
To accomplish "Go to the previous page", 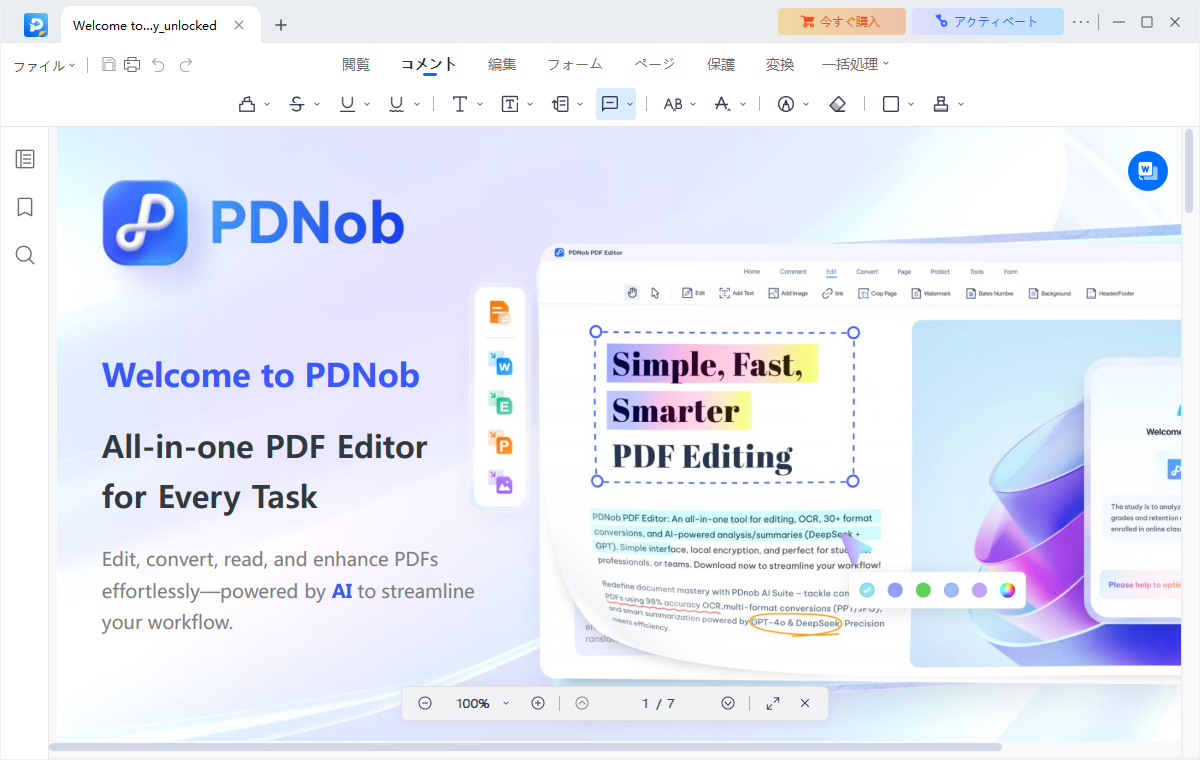I will pyautogui.click(x=582, y=703).
